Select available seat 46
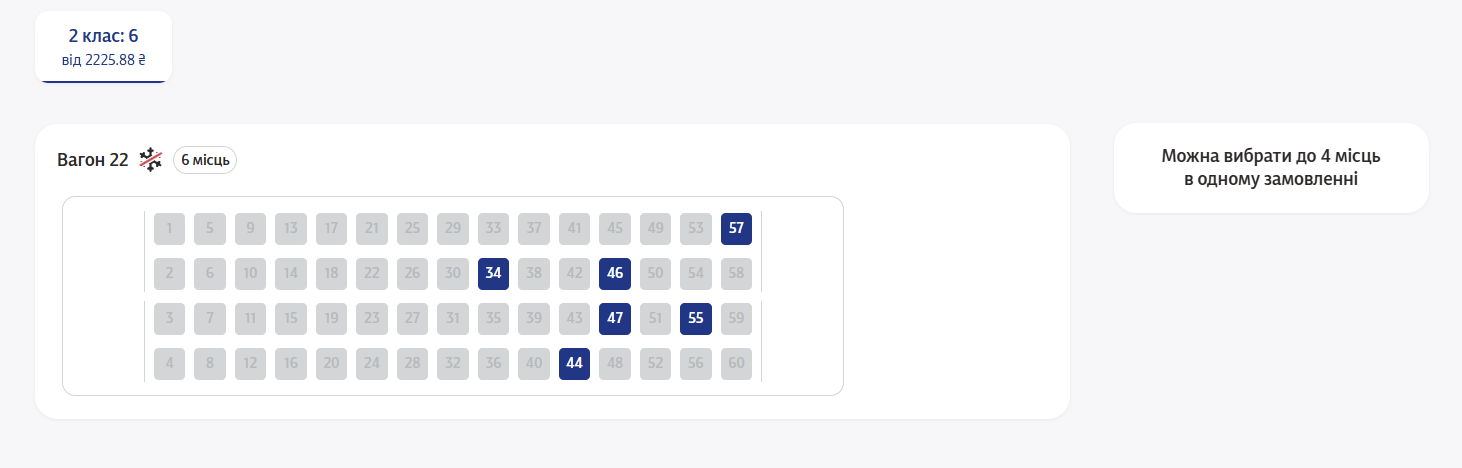The height and width of the screenshot is (468, 1462). click(x=615, y=274)
